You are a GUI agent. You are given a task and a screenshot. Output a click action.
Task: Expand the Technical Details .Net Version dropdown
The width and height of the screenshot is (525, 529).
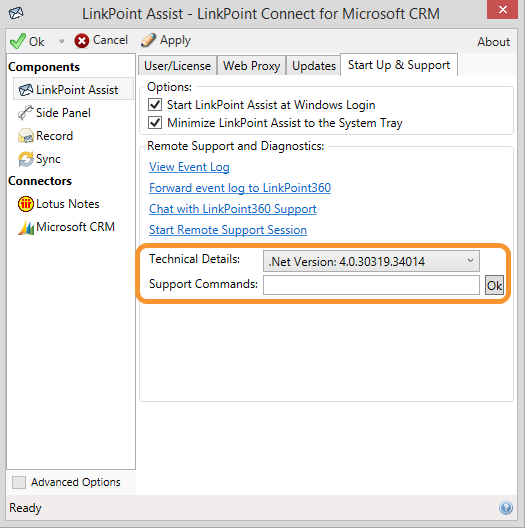pos(371,261)
